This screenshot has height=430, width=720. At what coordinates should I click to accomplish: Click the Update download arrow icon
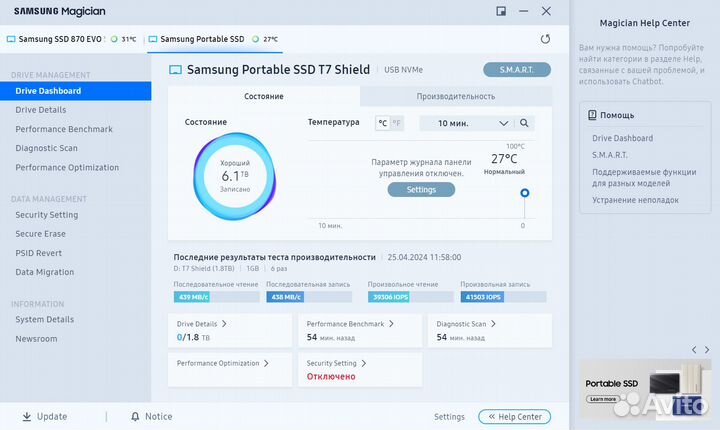point(27,416)
